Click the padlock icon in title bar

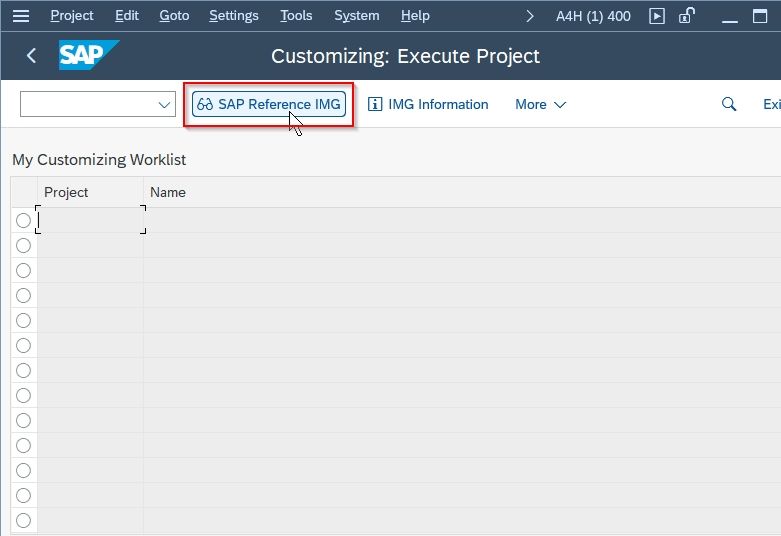click(687, 15)
